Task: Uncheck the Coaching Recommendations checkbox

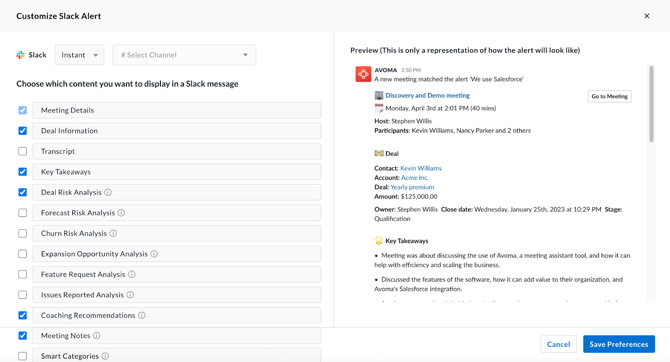Action: click(x=23, y=315)
